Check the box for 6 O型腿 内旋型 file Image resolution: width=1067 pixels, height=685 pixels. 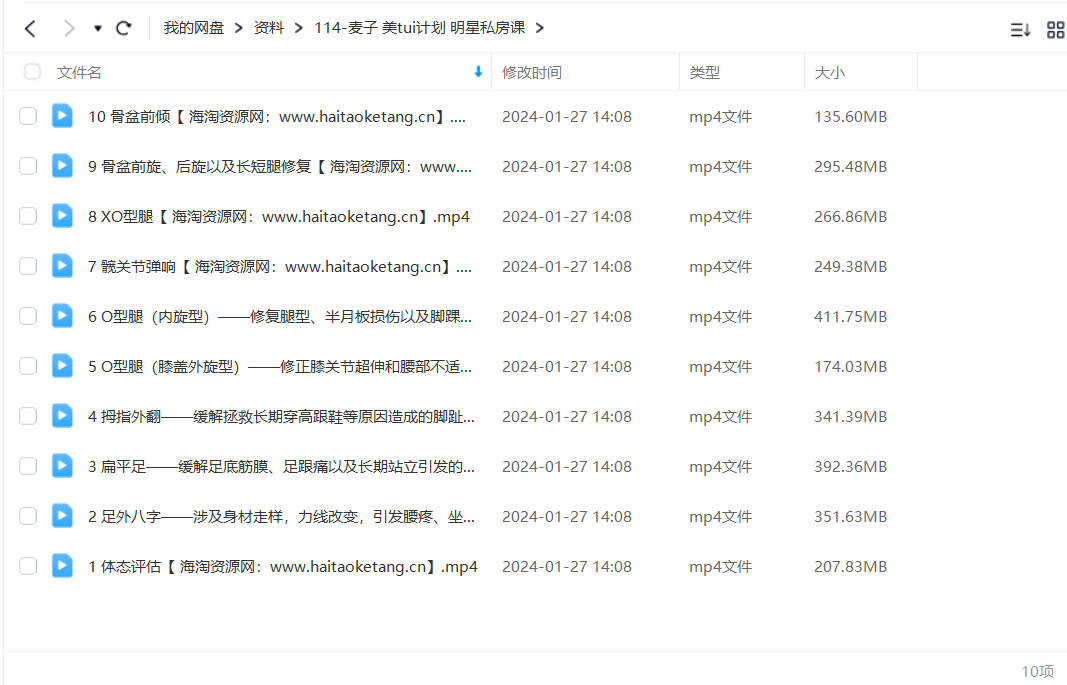[28, 316]
